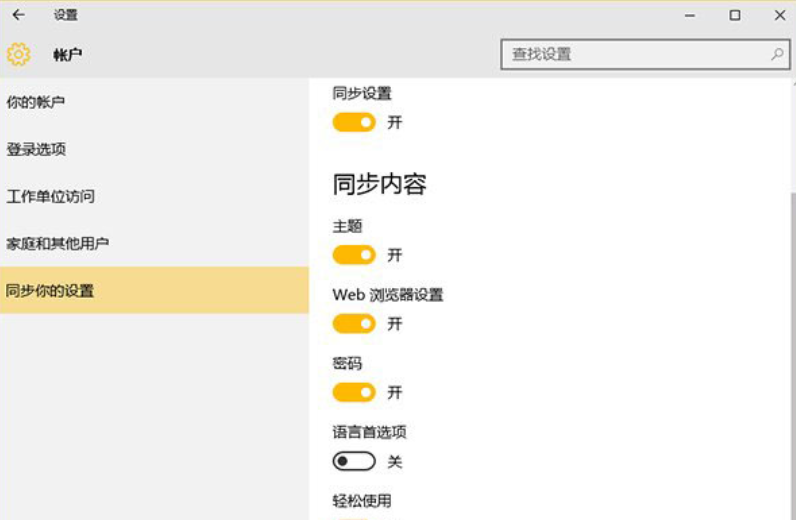Minimize the Settings window
The height and width of the screenshot is (520, 796).
[x=689, y=15]
